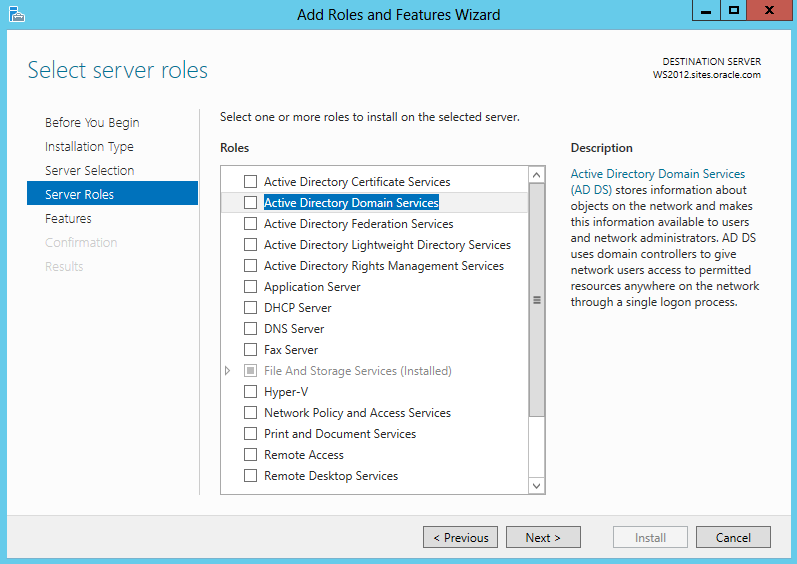Viewport: 797px width, 564px height.
Task: Select the Fax Server role label
Action: 291,350
